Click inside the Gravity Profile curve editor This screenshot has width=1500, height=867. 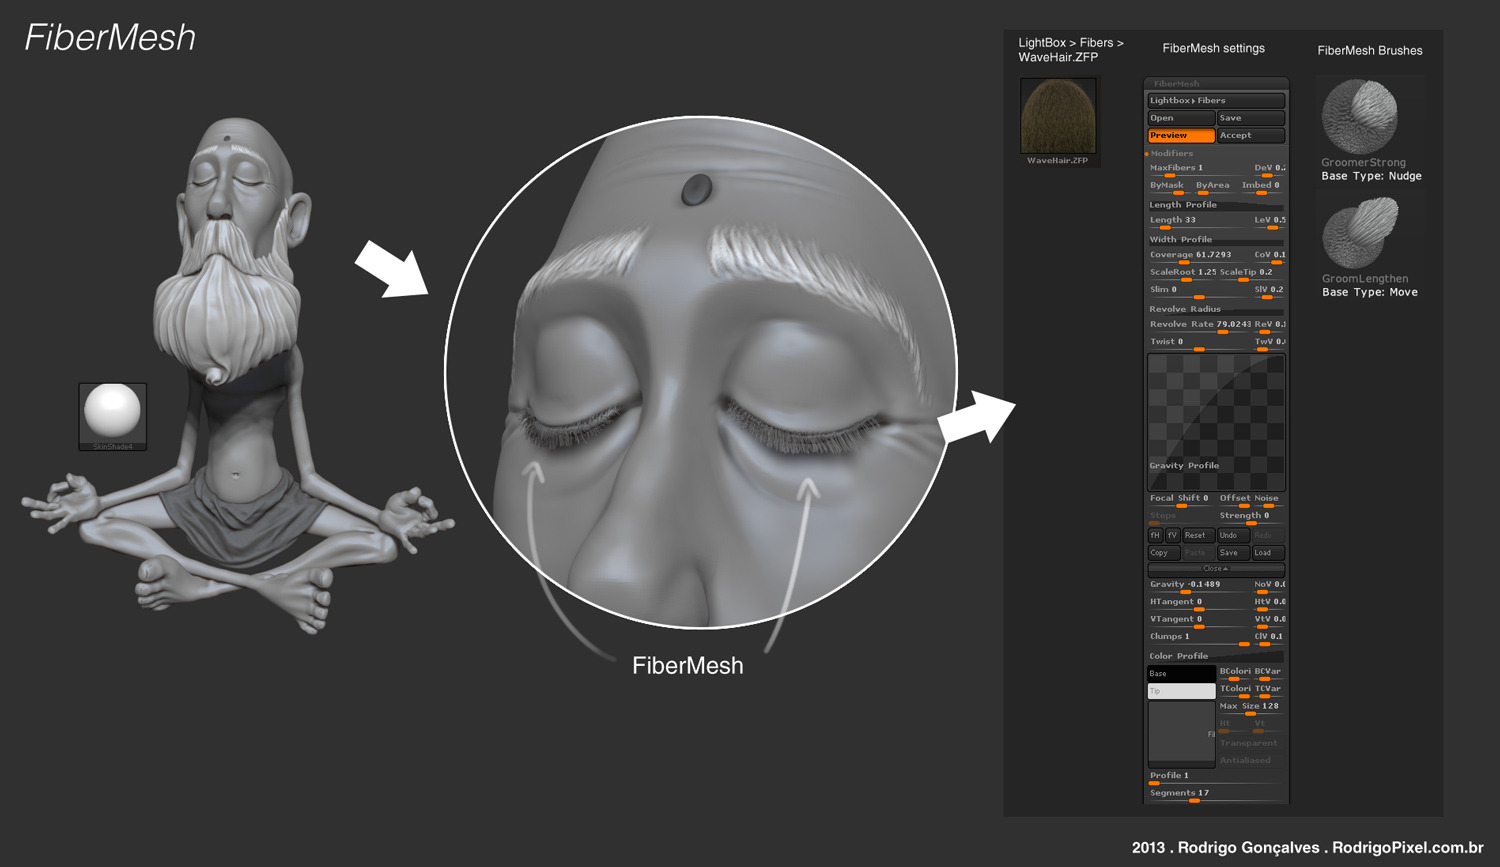click(1216, 421)
